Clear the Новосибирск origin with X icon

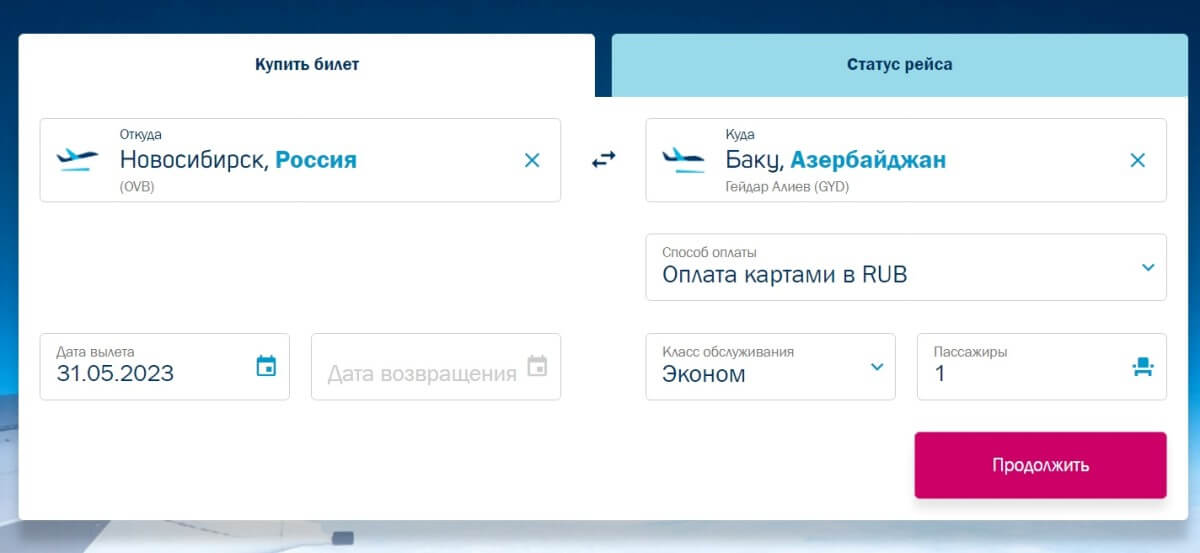coord(532,160)
